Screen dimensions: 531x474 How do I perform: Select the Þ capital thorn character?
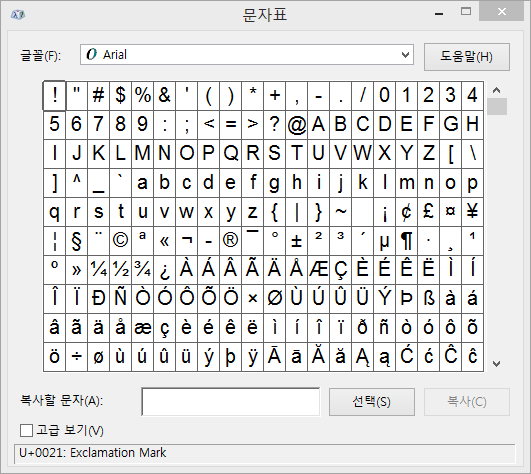click(406, 299)
